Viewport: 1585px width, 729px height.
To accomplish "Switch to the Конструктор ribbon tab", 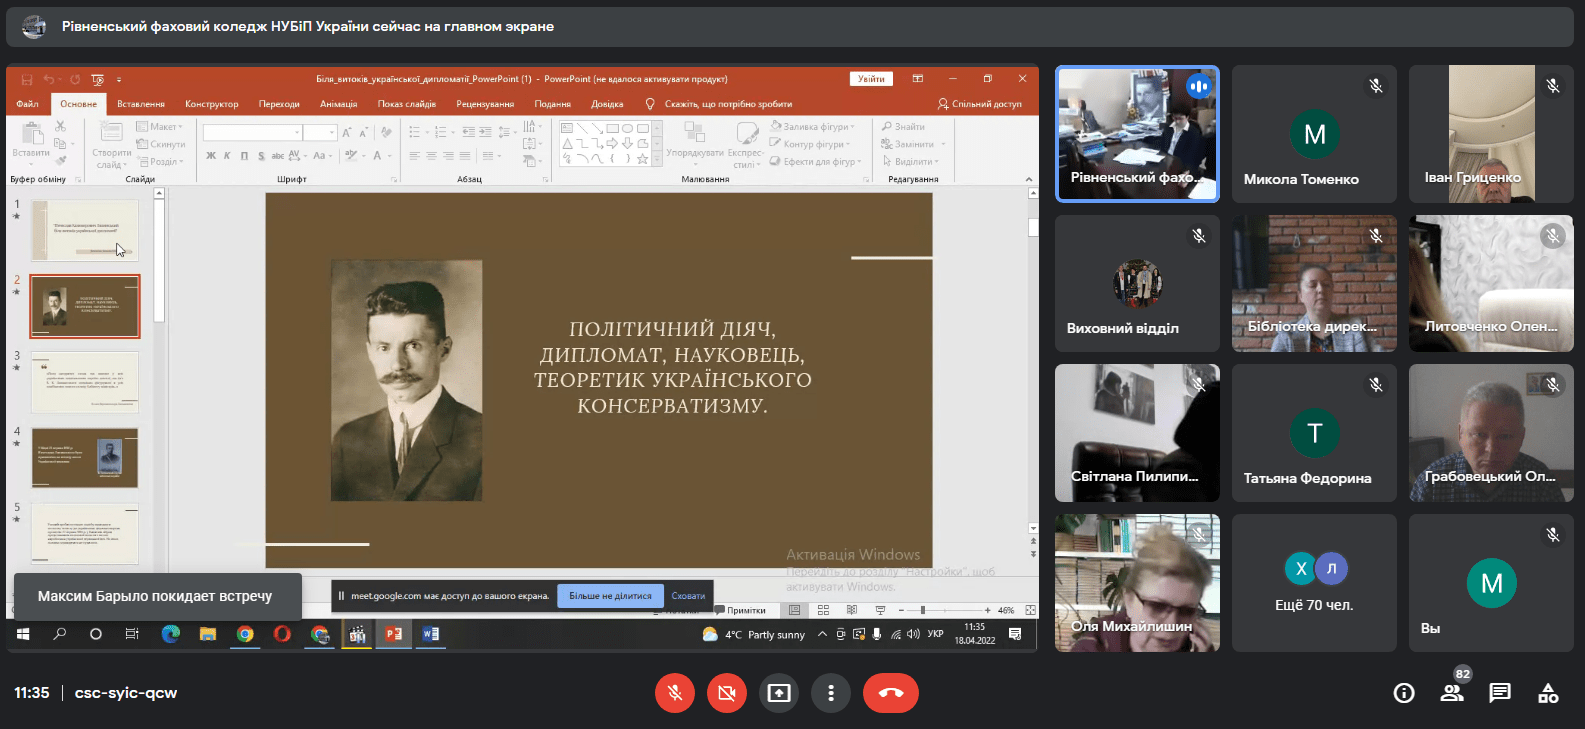I will pos(211,104).
